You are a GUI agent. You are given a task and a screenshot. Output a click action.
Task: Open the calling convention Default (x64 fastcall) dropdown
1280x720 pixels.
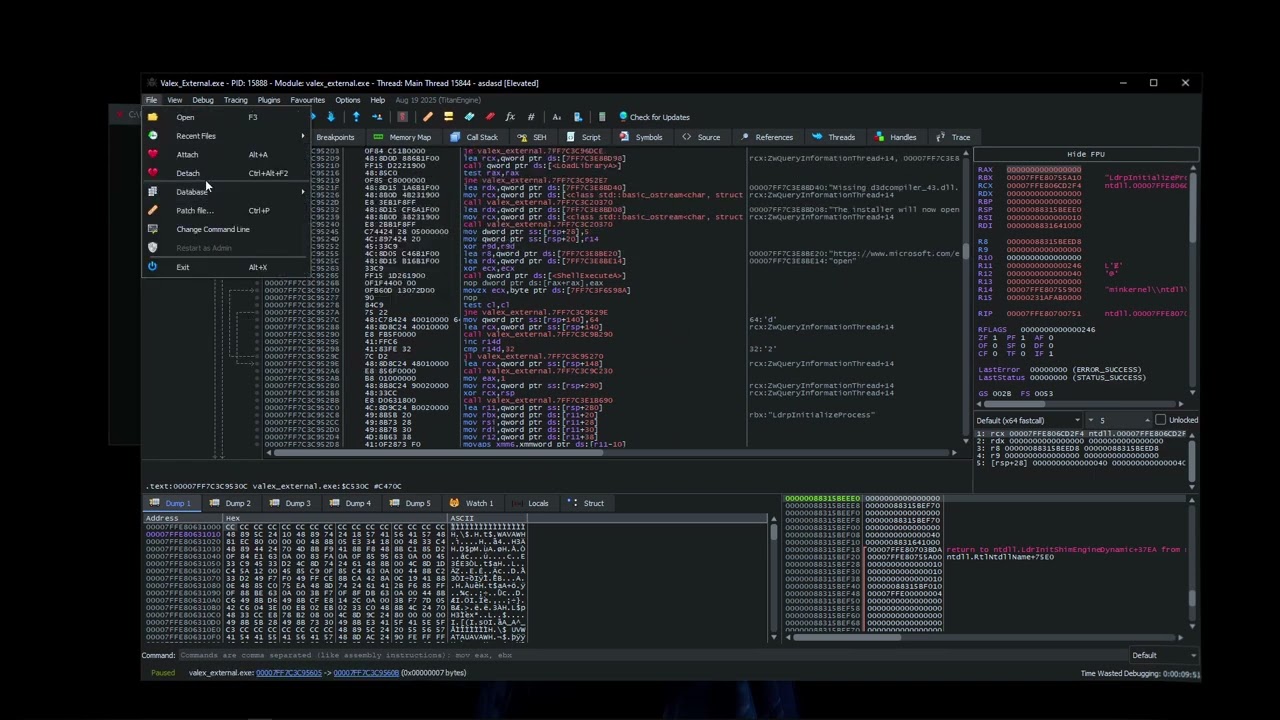(x=1029, y=420)
